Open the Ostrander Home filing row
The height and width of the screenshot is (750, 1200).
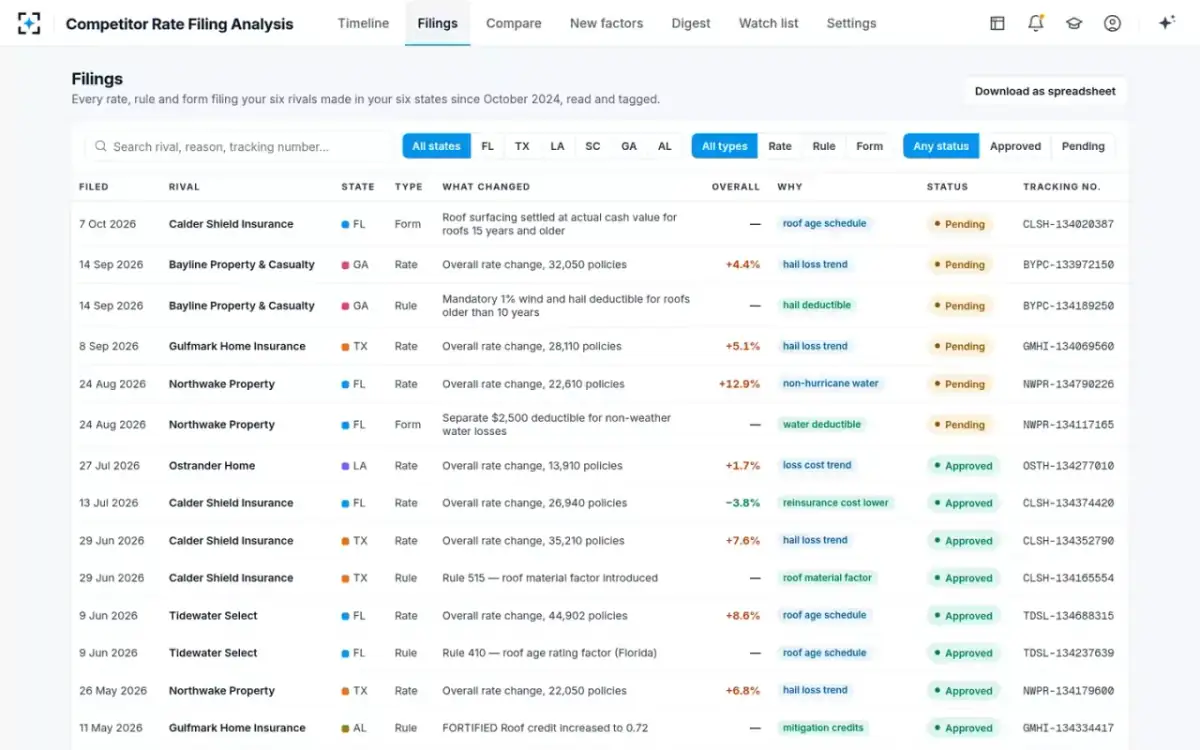point(600,466)
